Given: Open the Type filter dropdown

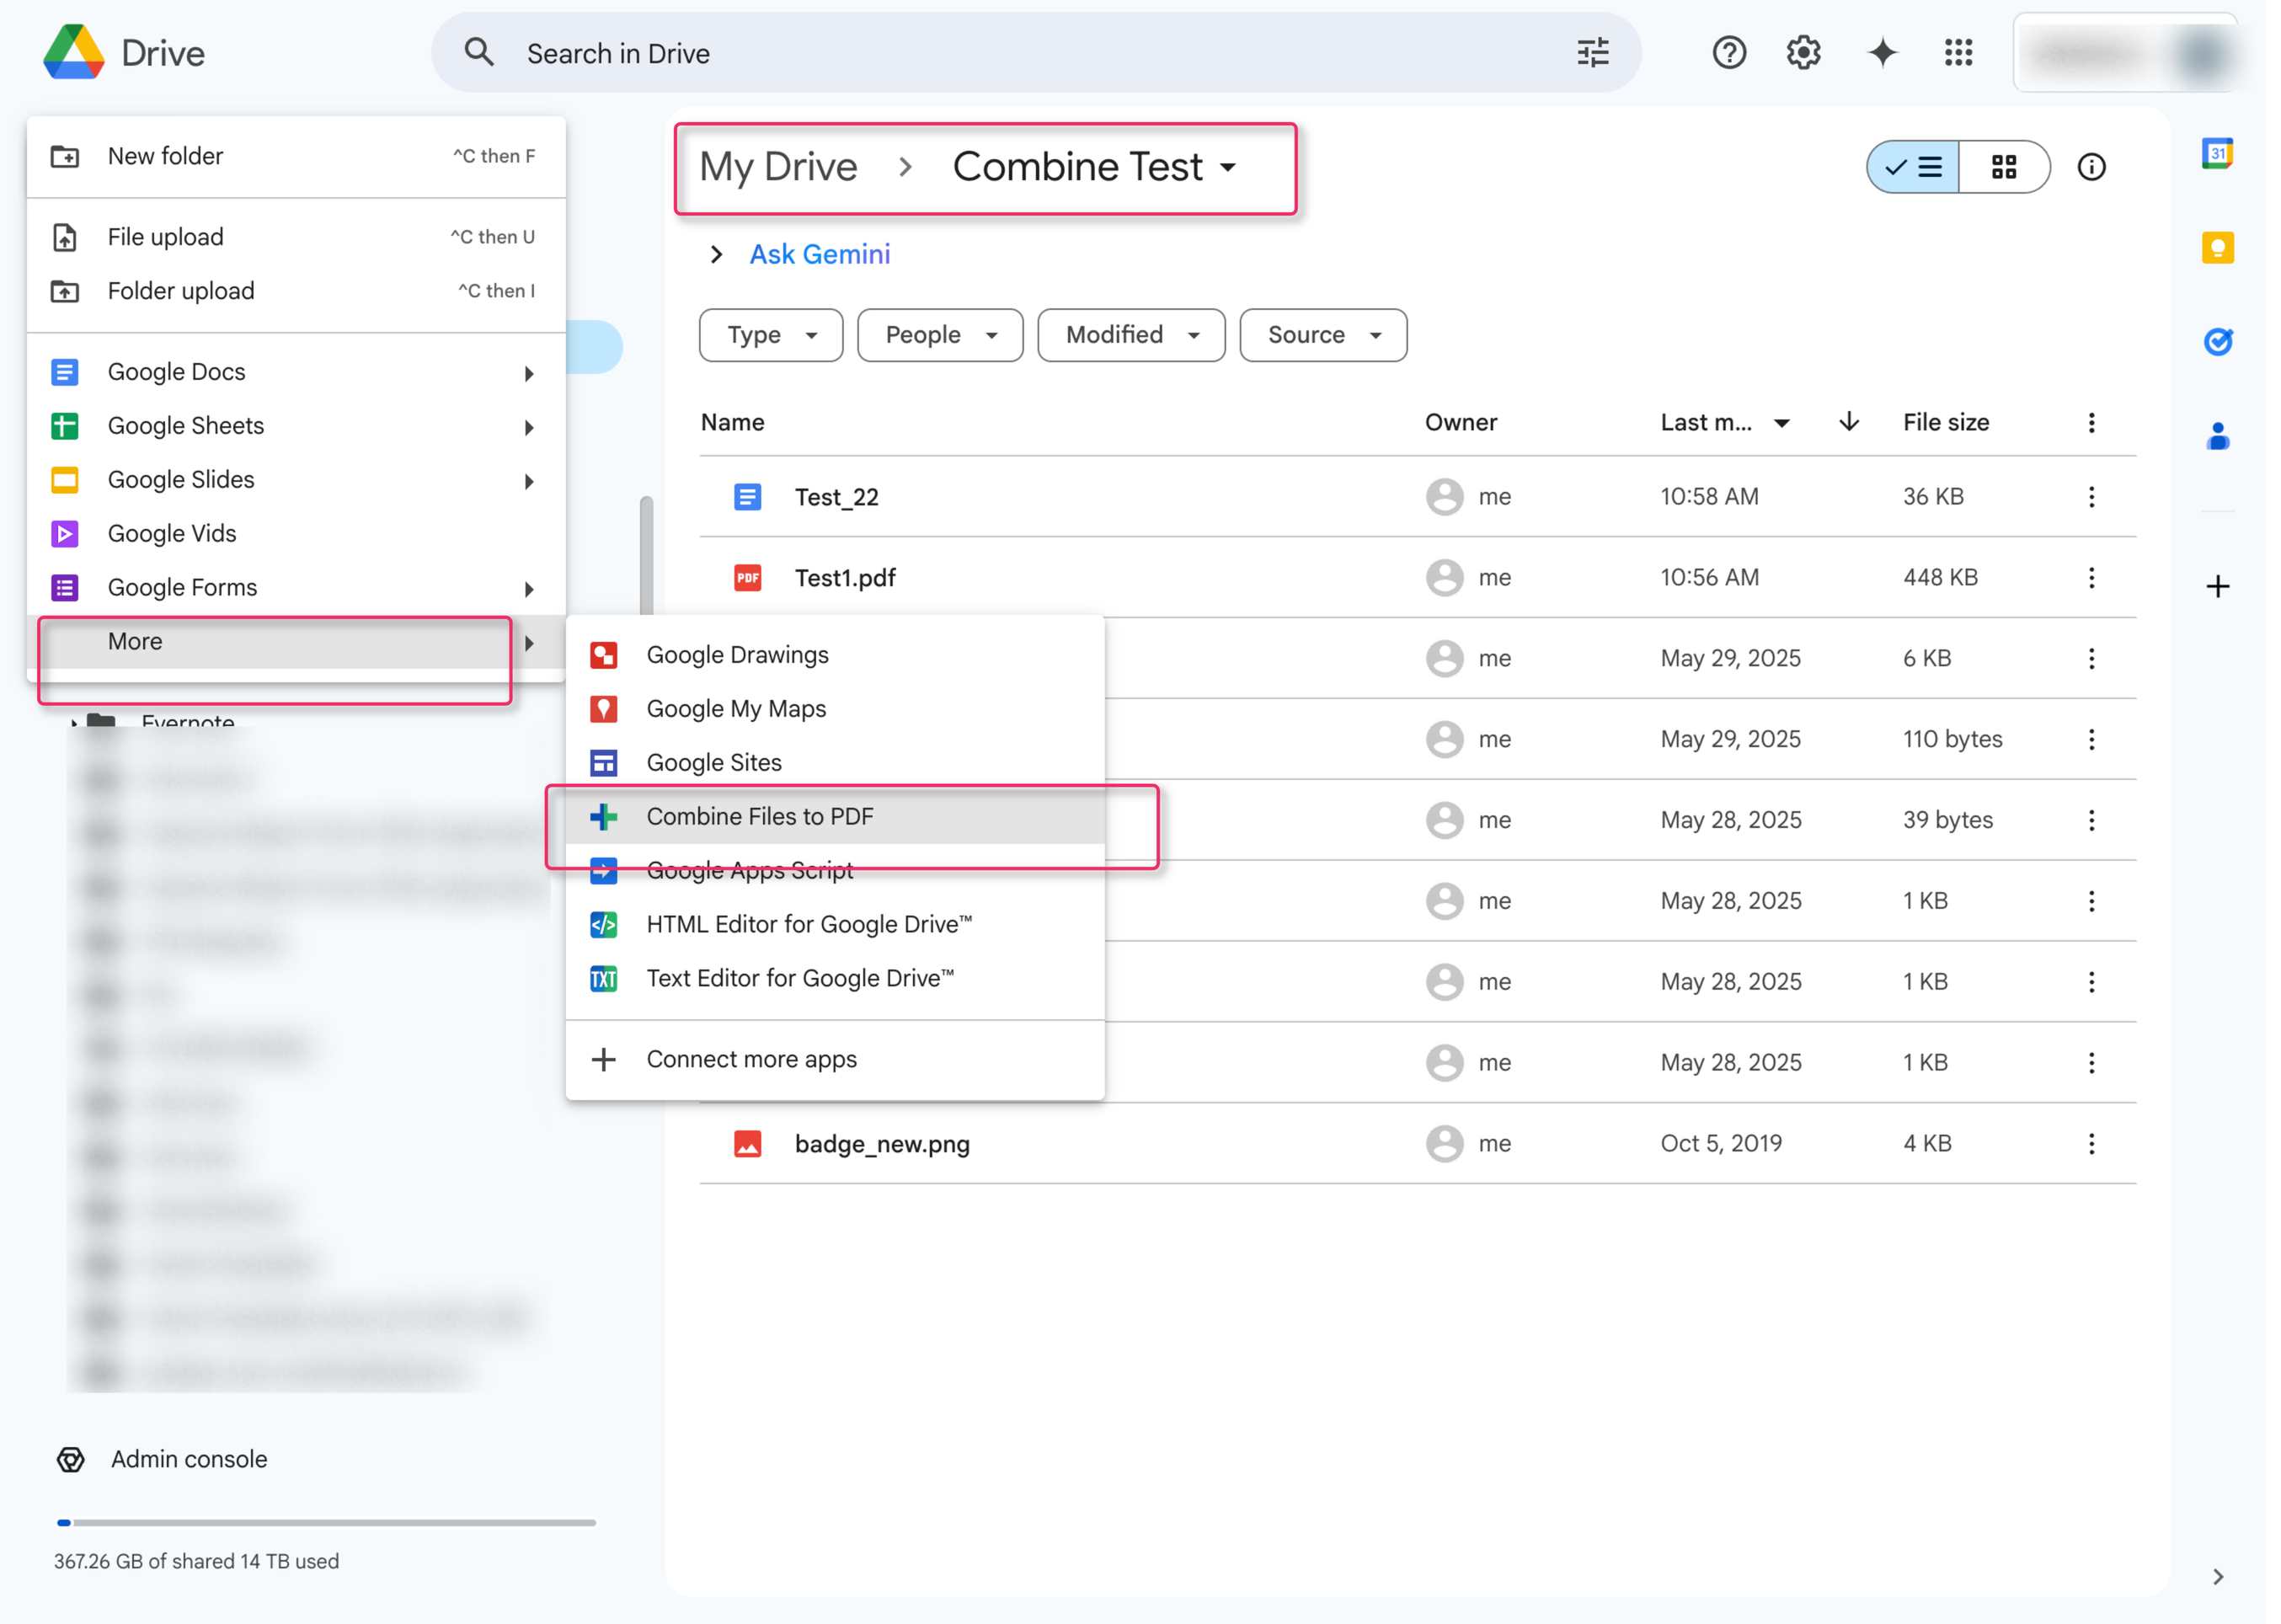Looking at the screenshot, I should coord(770,335).
